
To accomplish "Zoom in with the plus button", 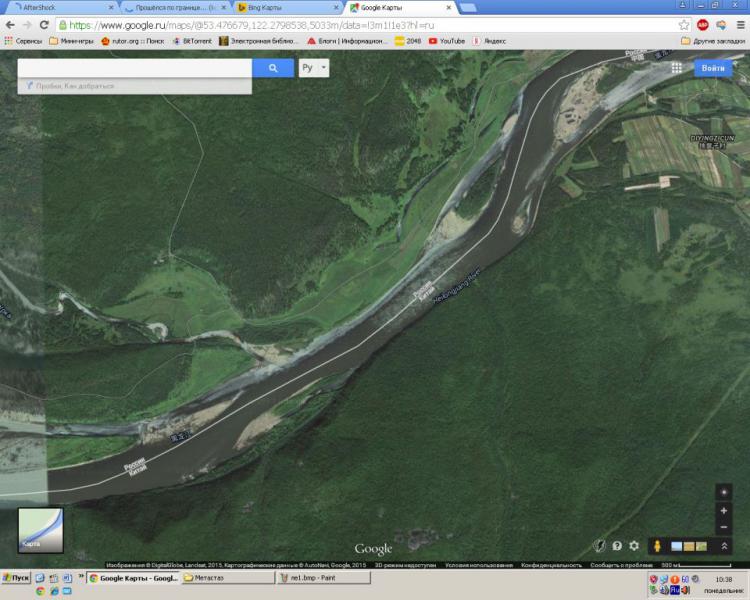I will 724,511.
